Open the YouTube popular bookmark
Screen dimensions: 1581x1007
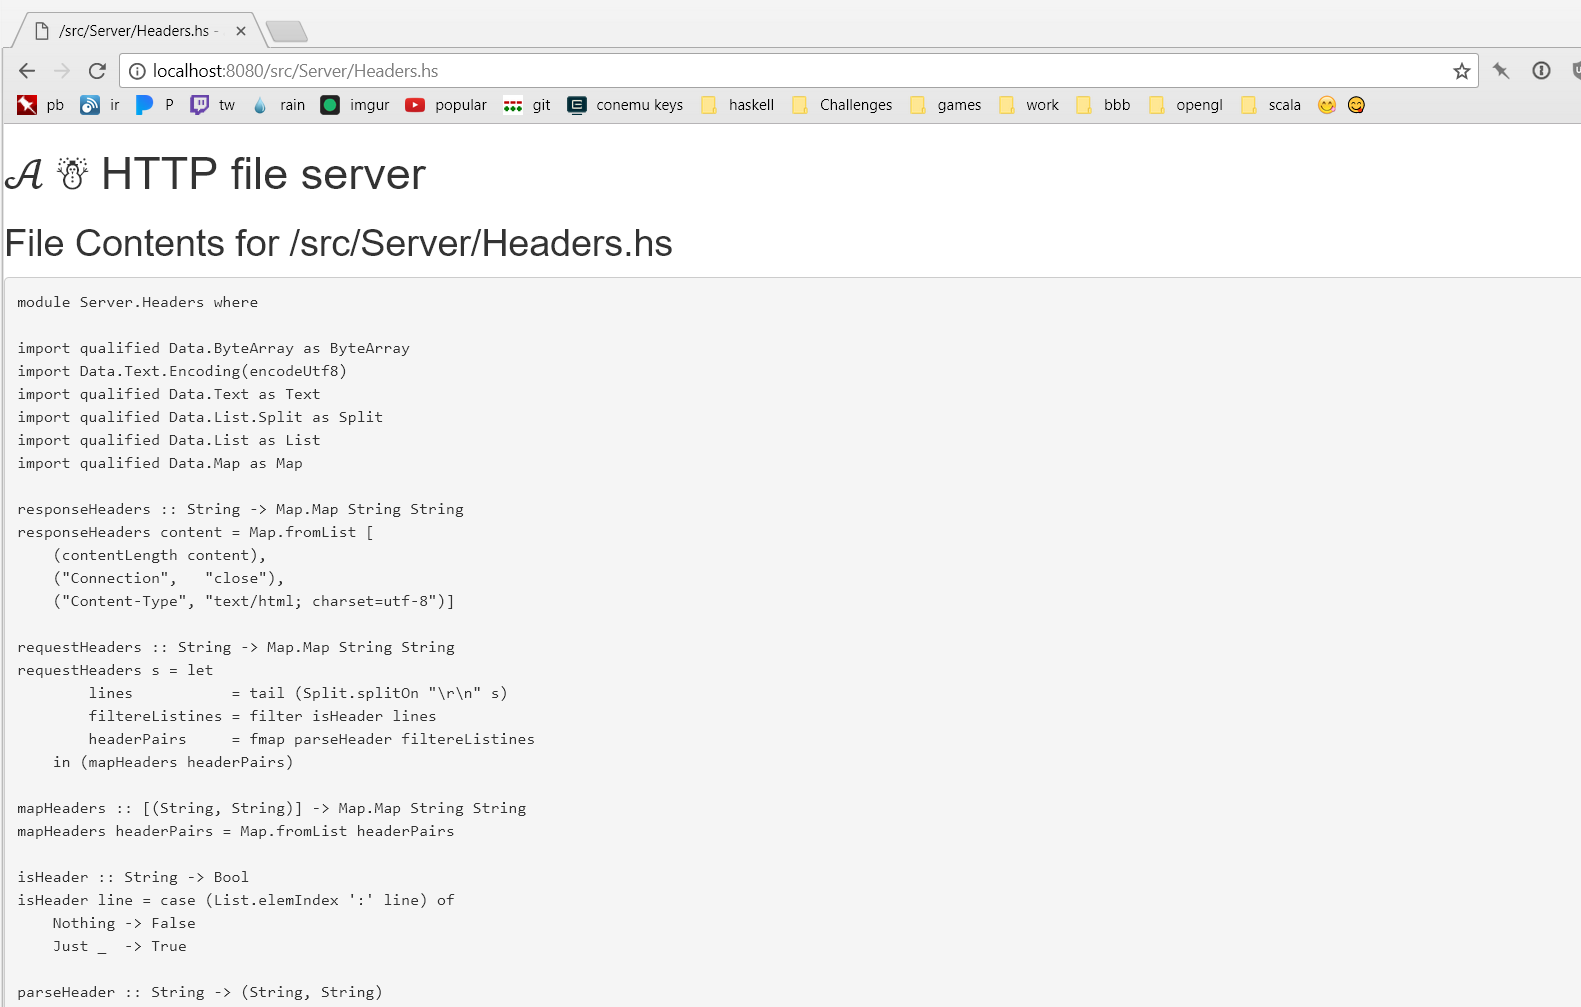point(446,105)
